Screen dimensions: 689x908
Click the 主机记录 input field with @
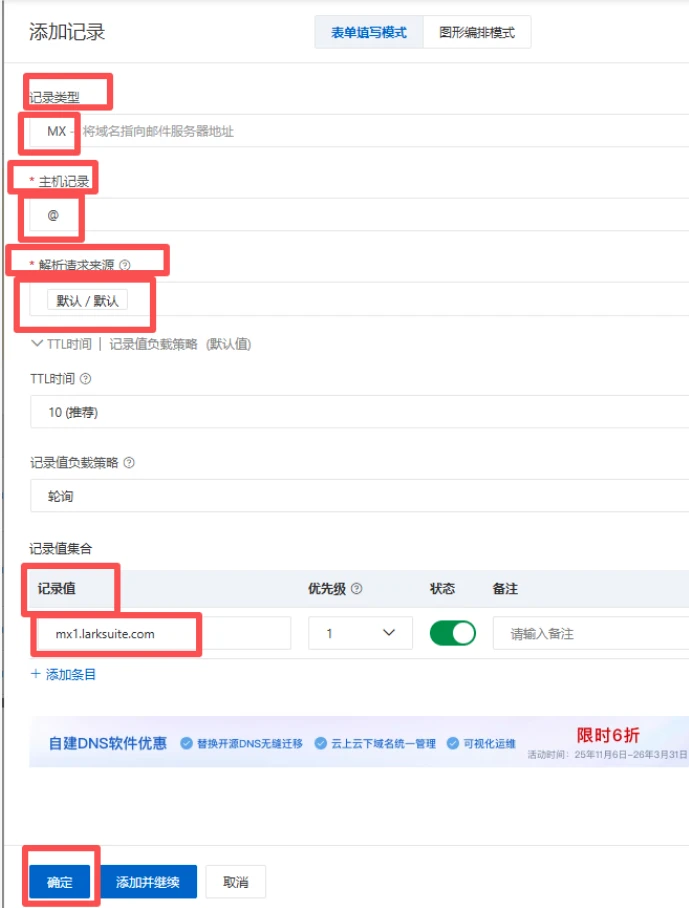359,215
